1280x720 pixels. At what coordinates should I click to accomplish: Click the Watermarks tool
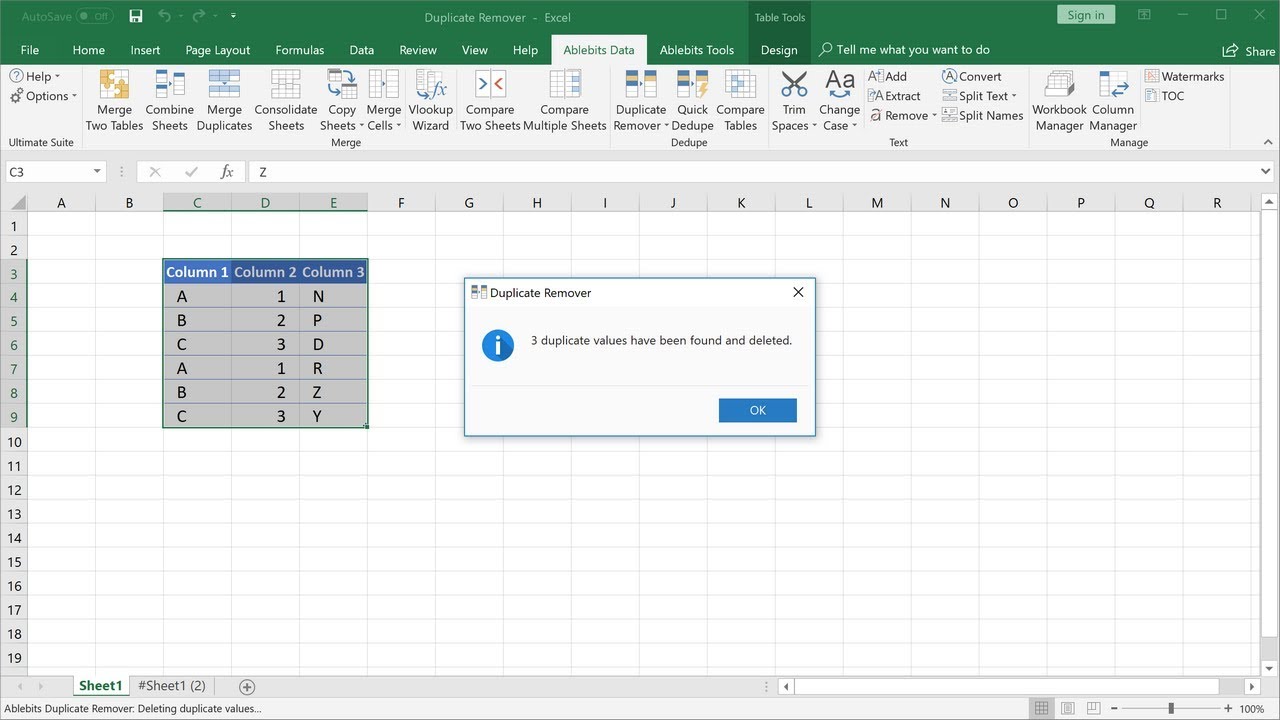coord(1185,76)
